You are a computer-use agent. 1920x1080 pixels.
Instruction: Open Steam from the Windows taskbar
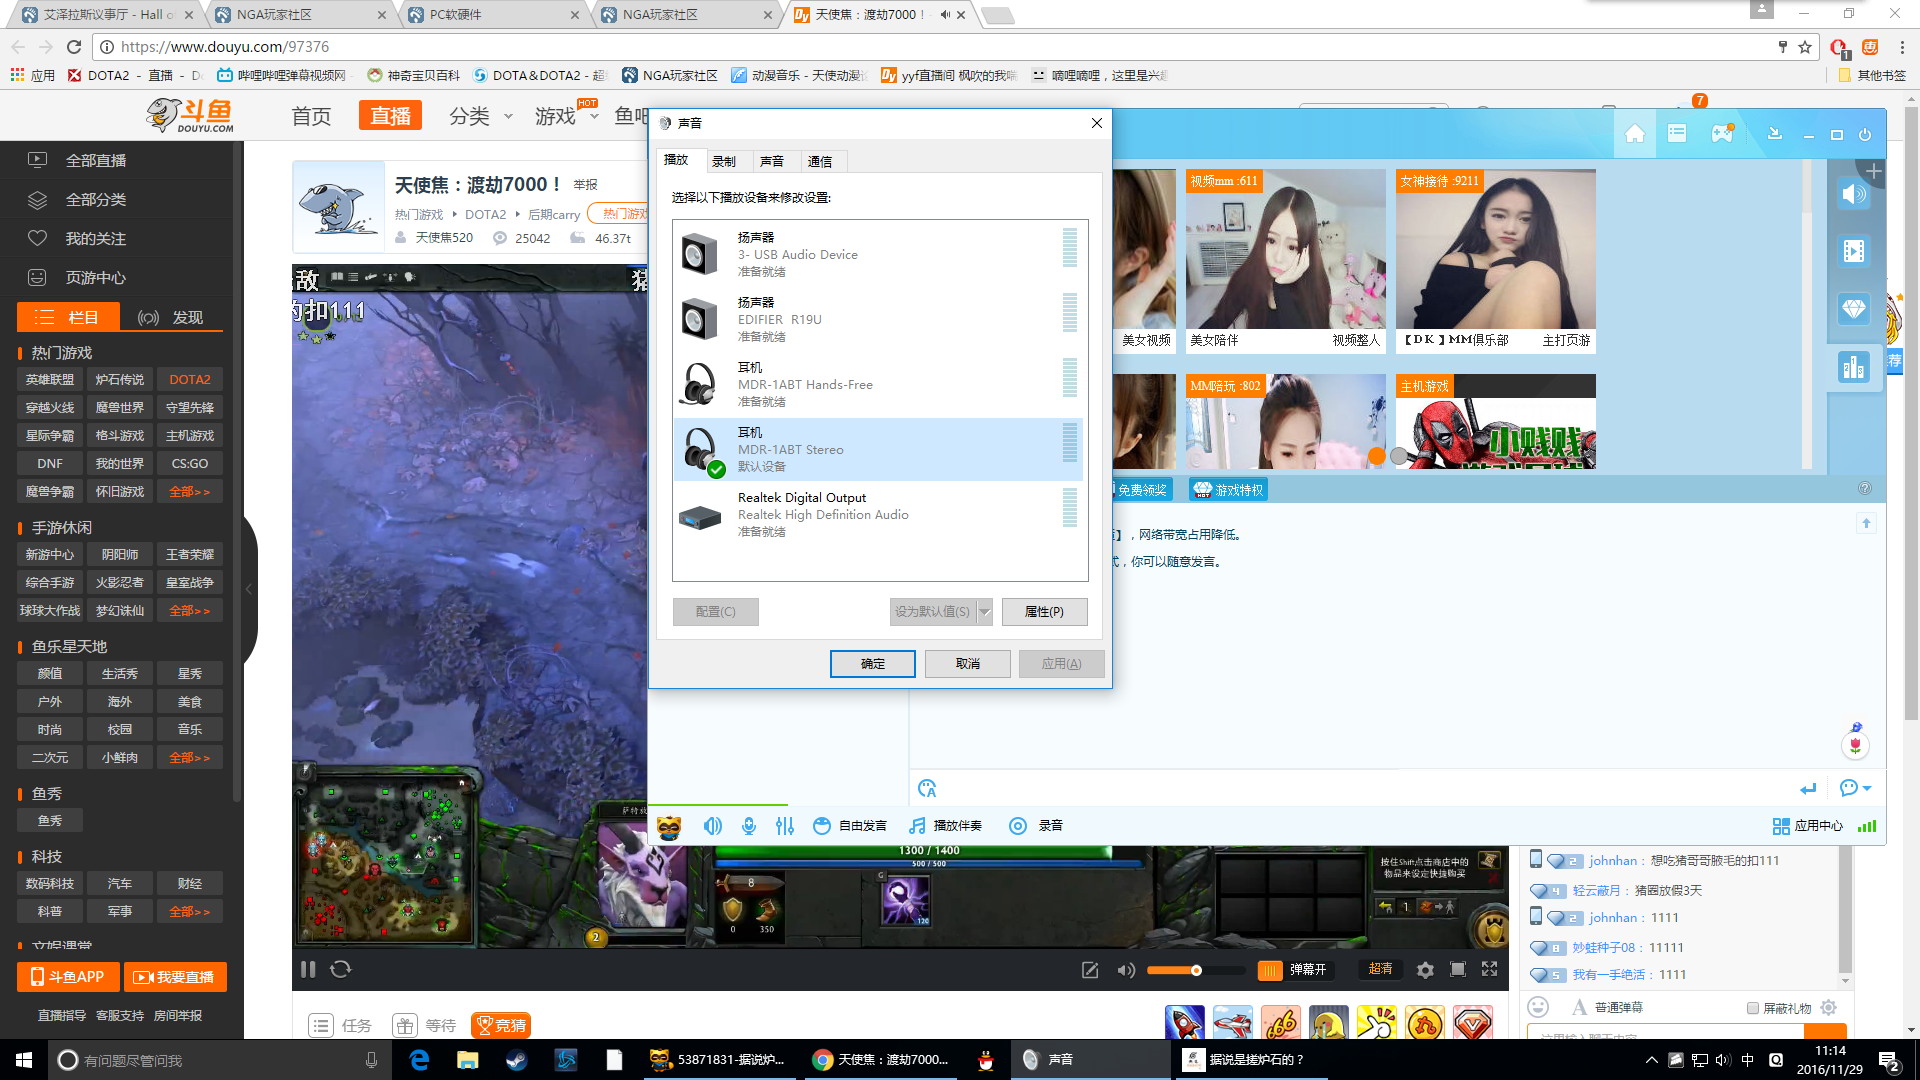(517, 1060)
